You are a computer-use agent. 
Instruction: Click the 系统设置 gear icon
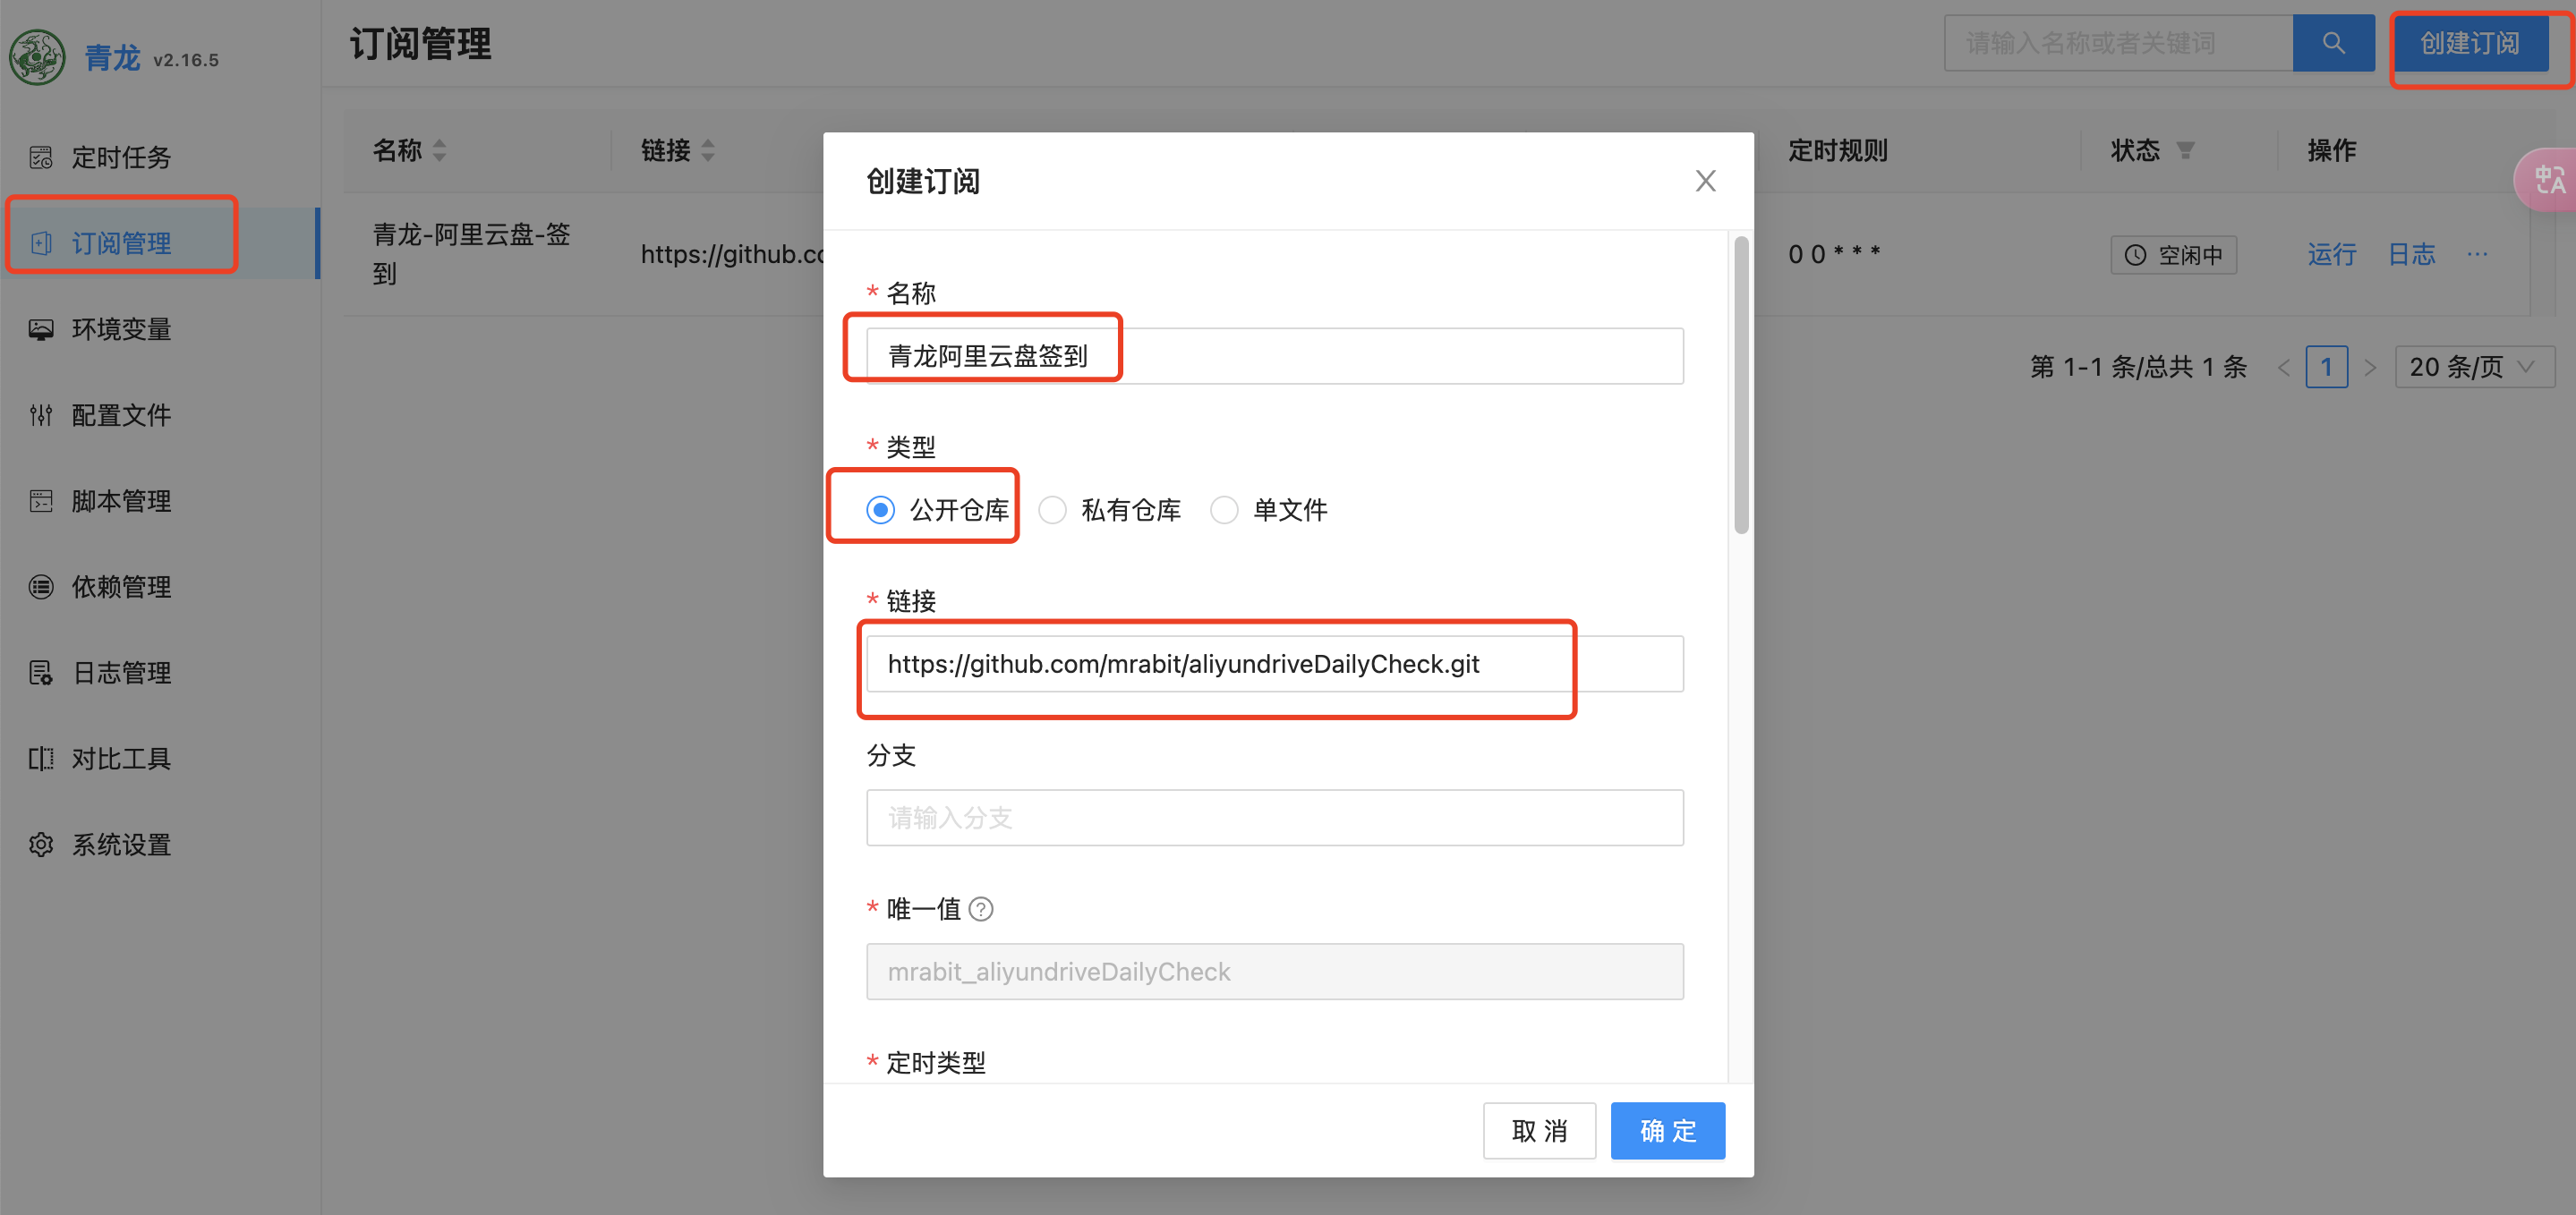41,845
